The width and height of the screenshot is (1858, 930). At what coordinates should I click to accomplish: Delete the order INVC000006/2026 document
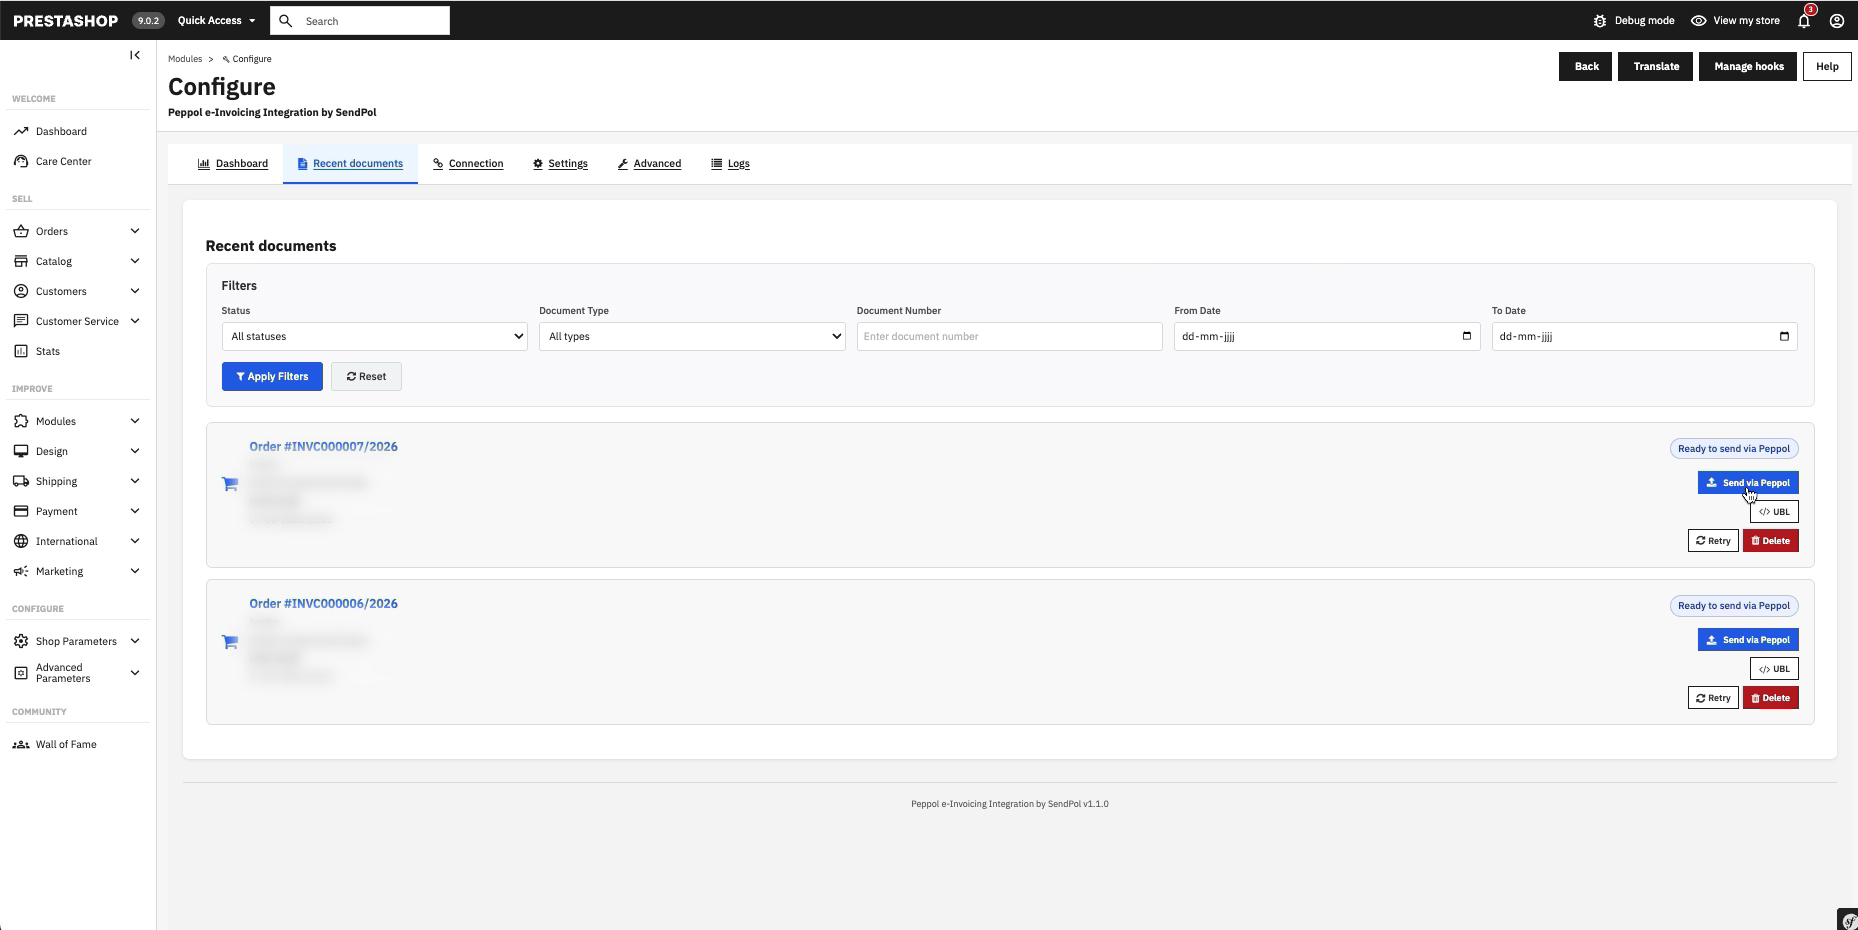pyautogui.click(x=1770, y=698)
